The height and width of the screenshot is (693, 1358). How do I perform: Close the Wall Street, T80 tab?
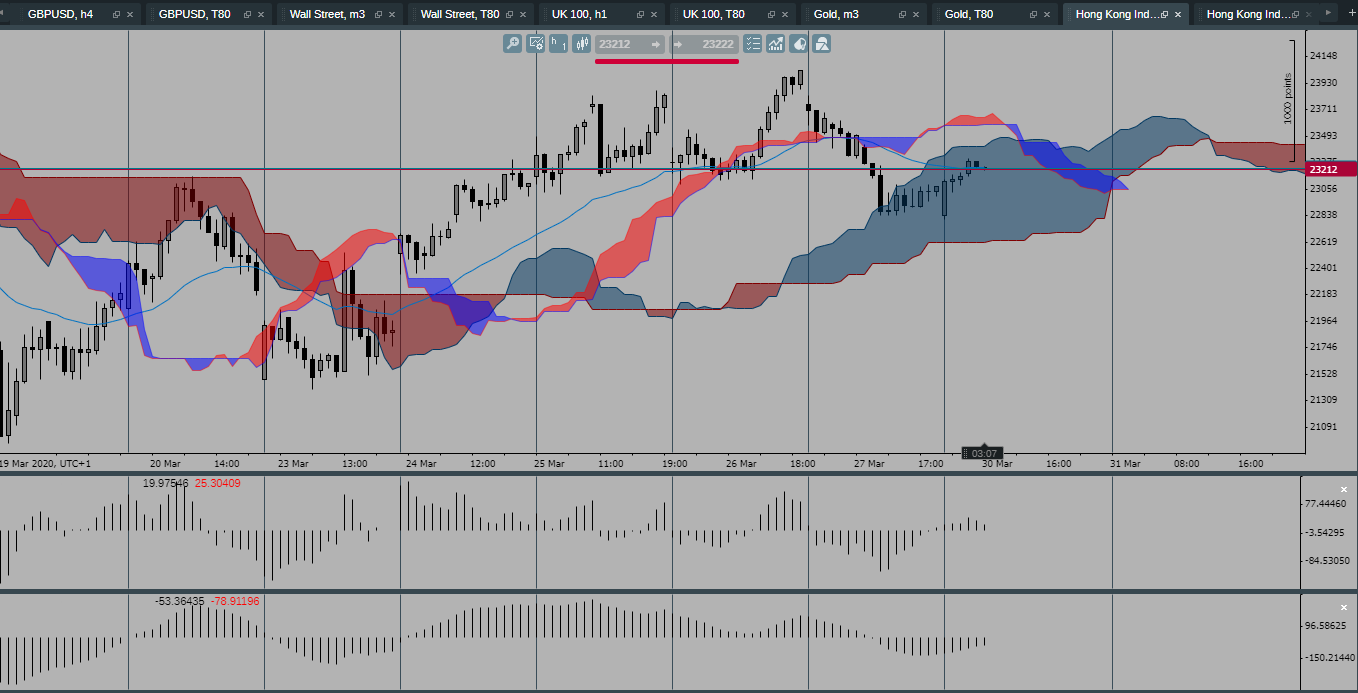[x=523, y=15]
